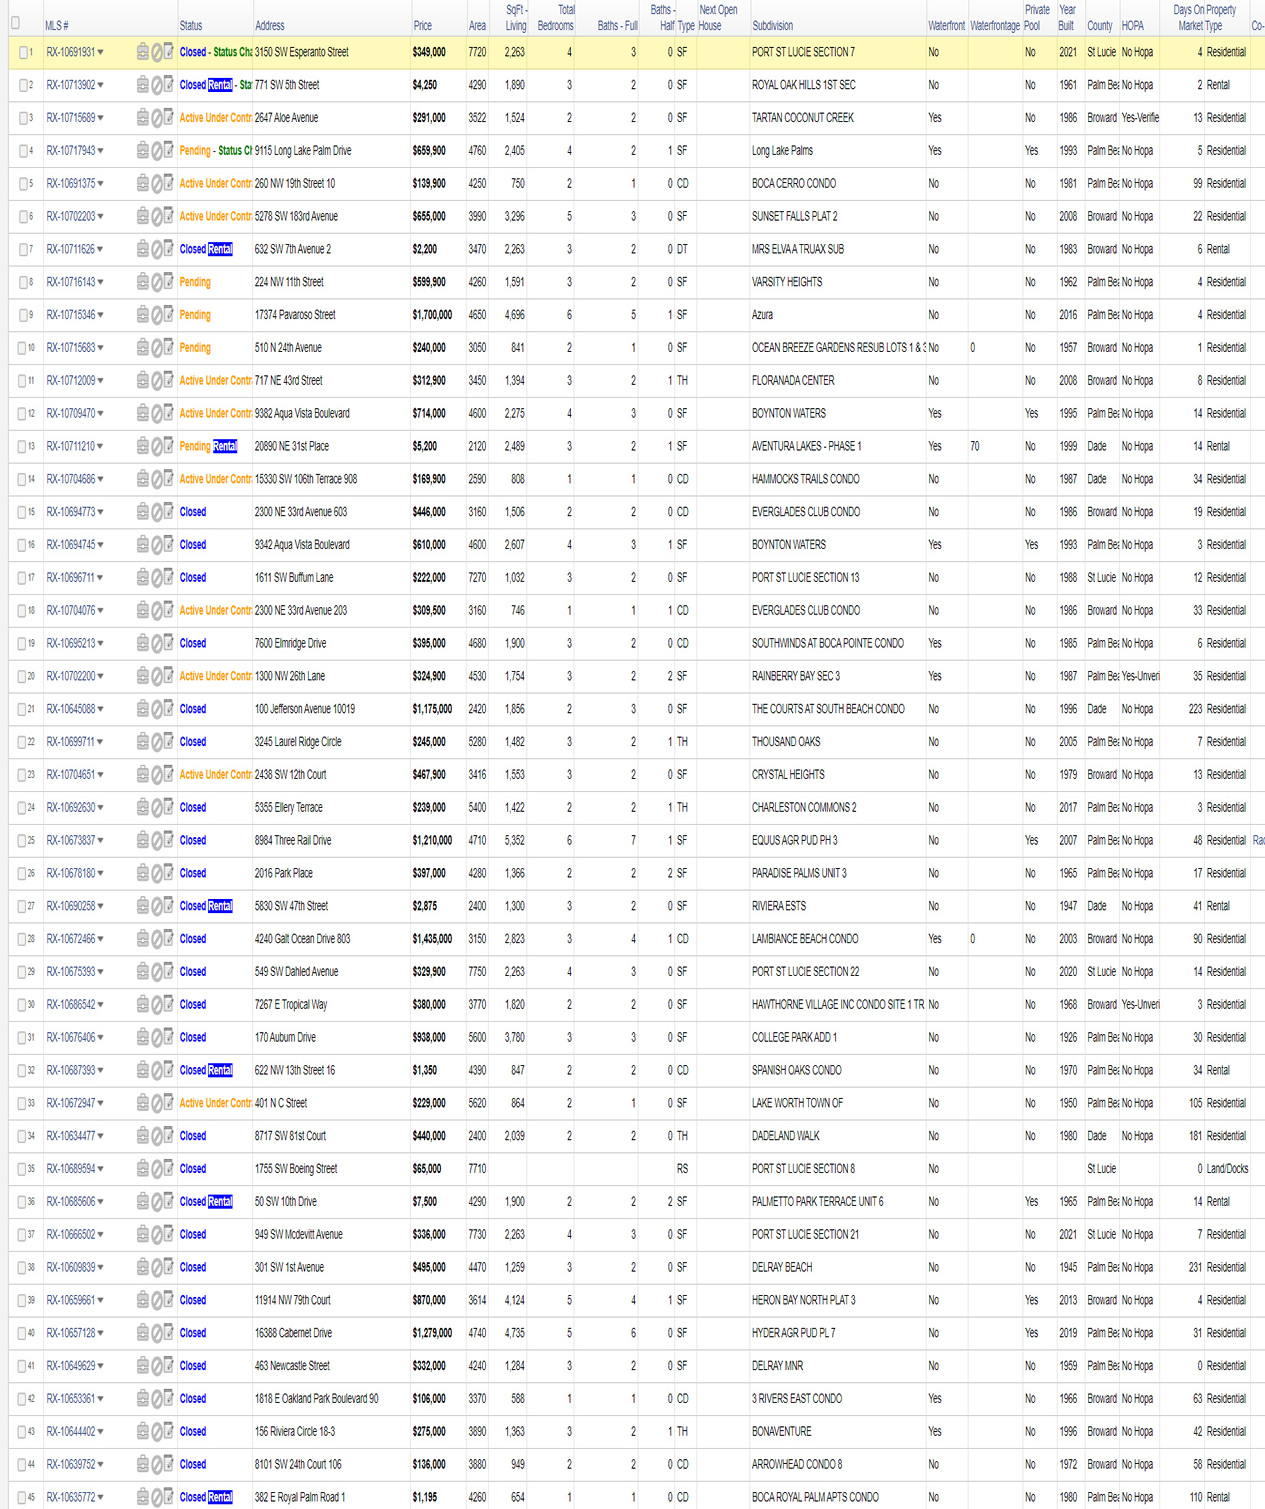This screenshot has width=1265, height=1509.
Task: Expand the menu arrow beside RX-10715346
Action: (x=101, y=315)
